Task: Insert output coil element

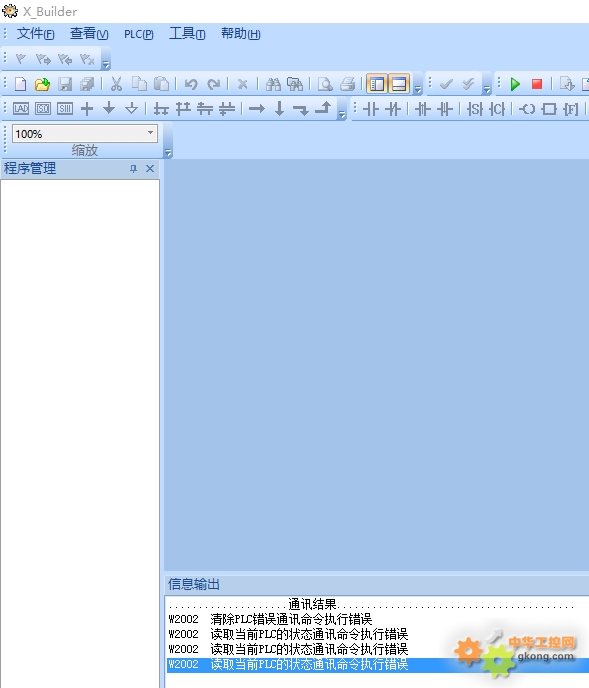Action: pos(527,109)
